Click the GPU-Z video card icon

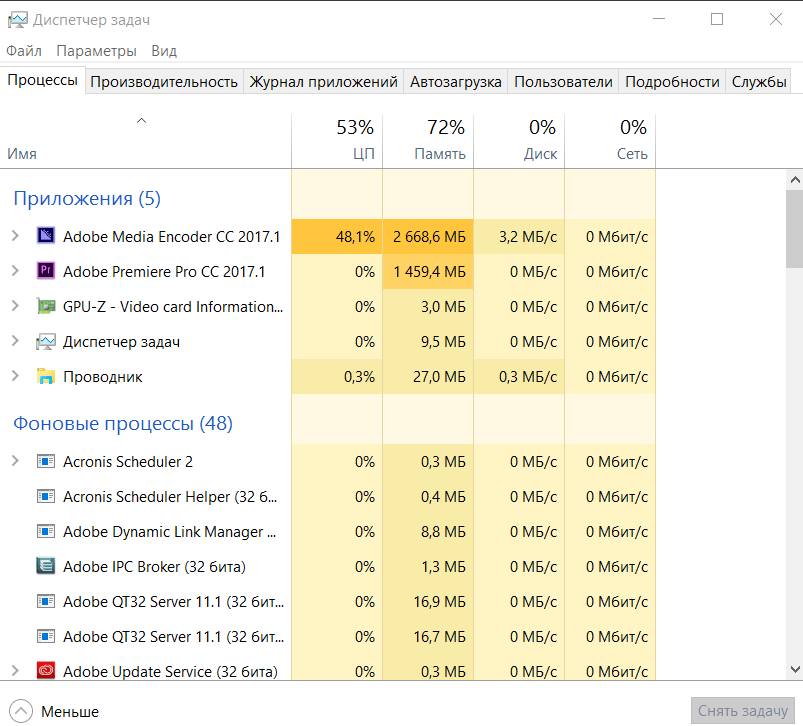46,306
